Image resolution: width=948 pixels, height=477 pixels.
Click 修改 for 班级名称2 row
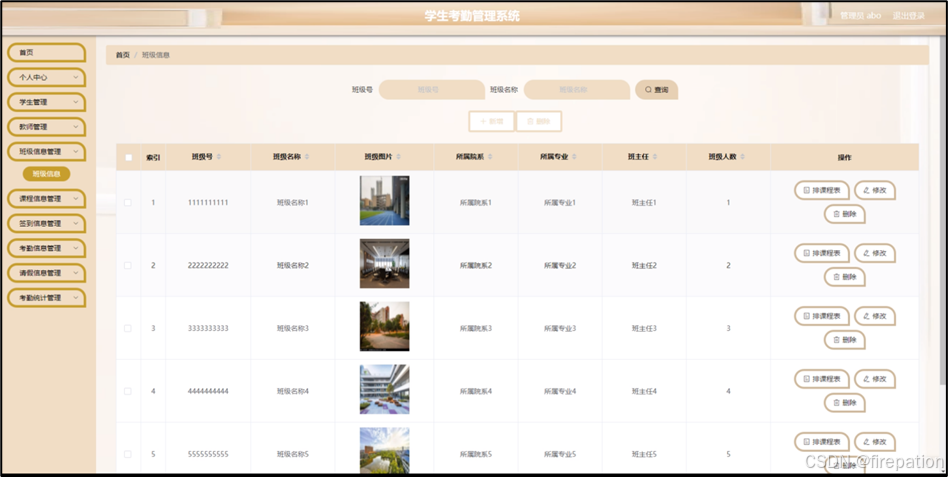point(875,253)
